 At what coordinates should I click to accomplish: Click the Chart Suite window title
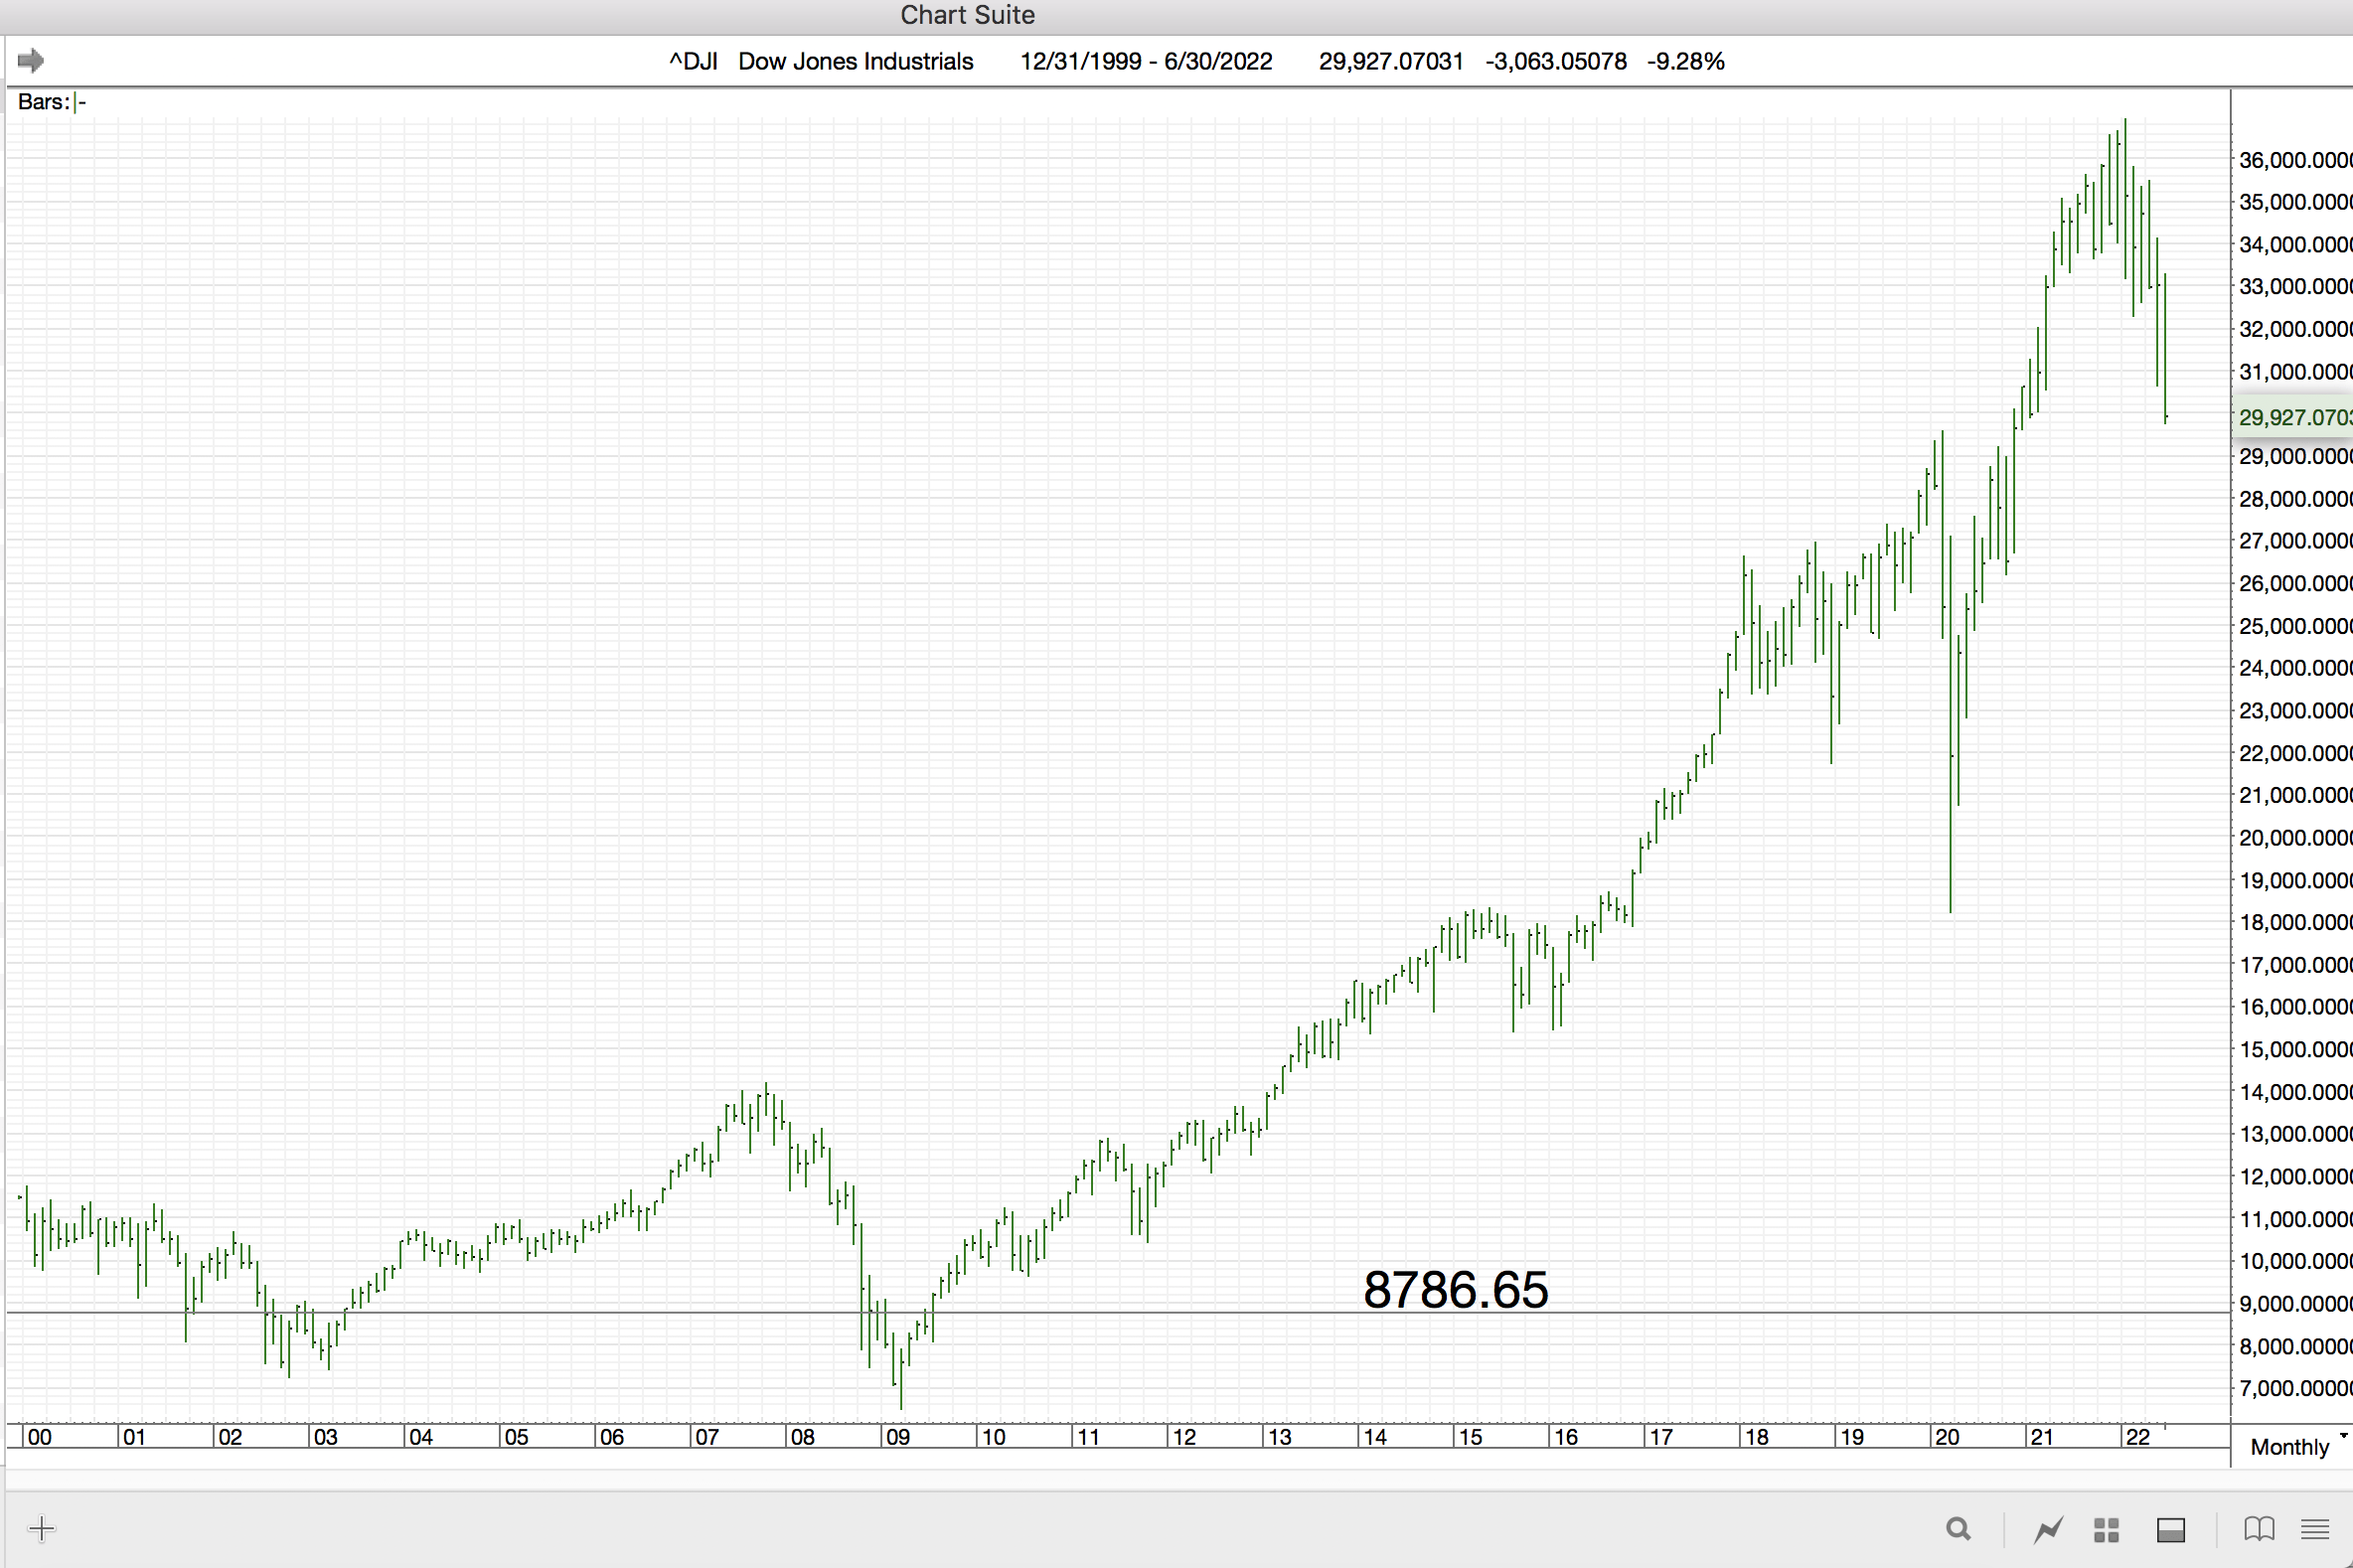pyautogui.click(x=967, y=15)
